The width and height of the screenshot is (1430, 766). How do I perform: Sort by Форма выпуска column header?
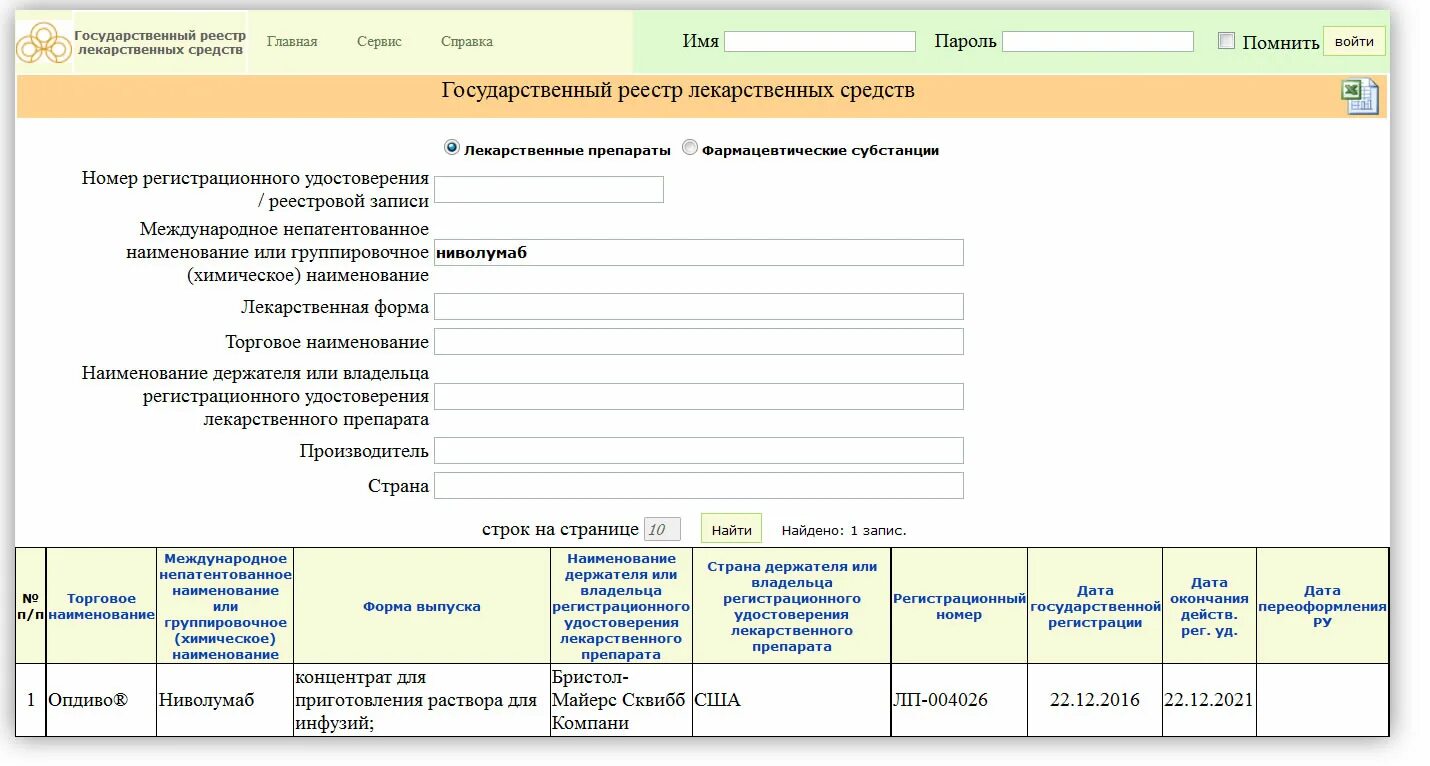point(422,606)
